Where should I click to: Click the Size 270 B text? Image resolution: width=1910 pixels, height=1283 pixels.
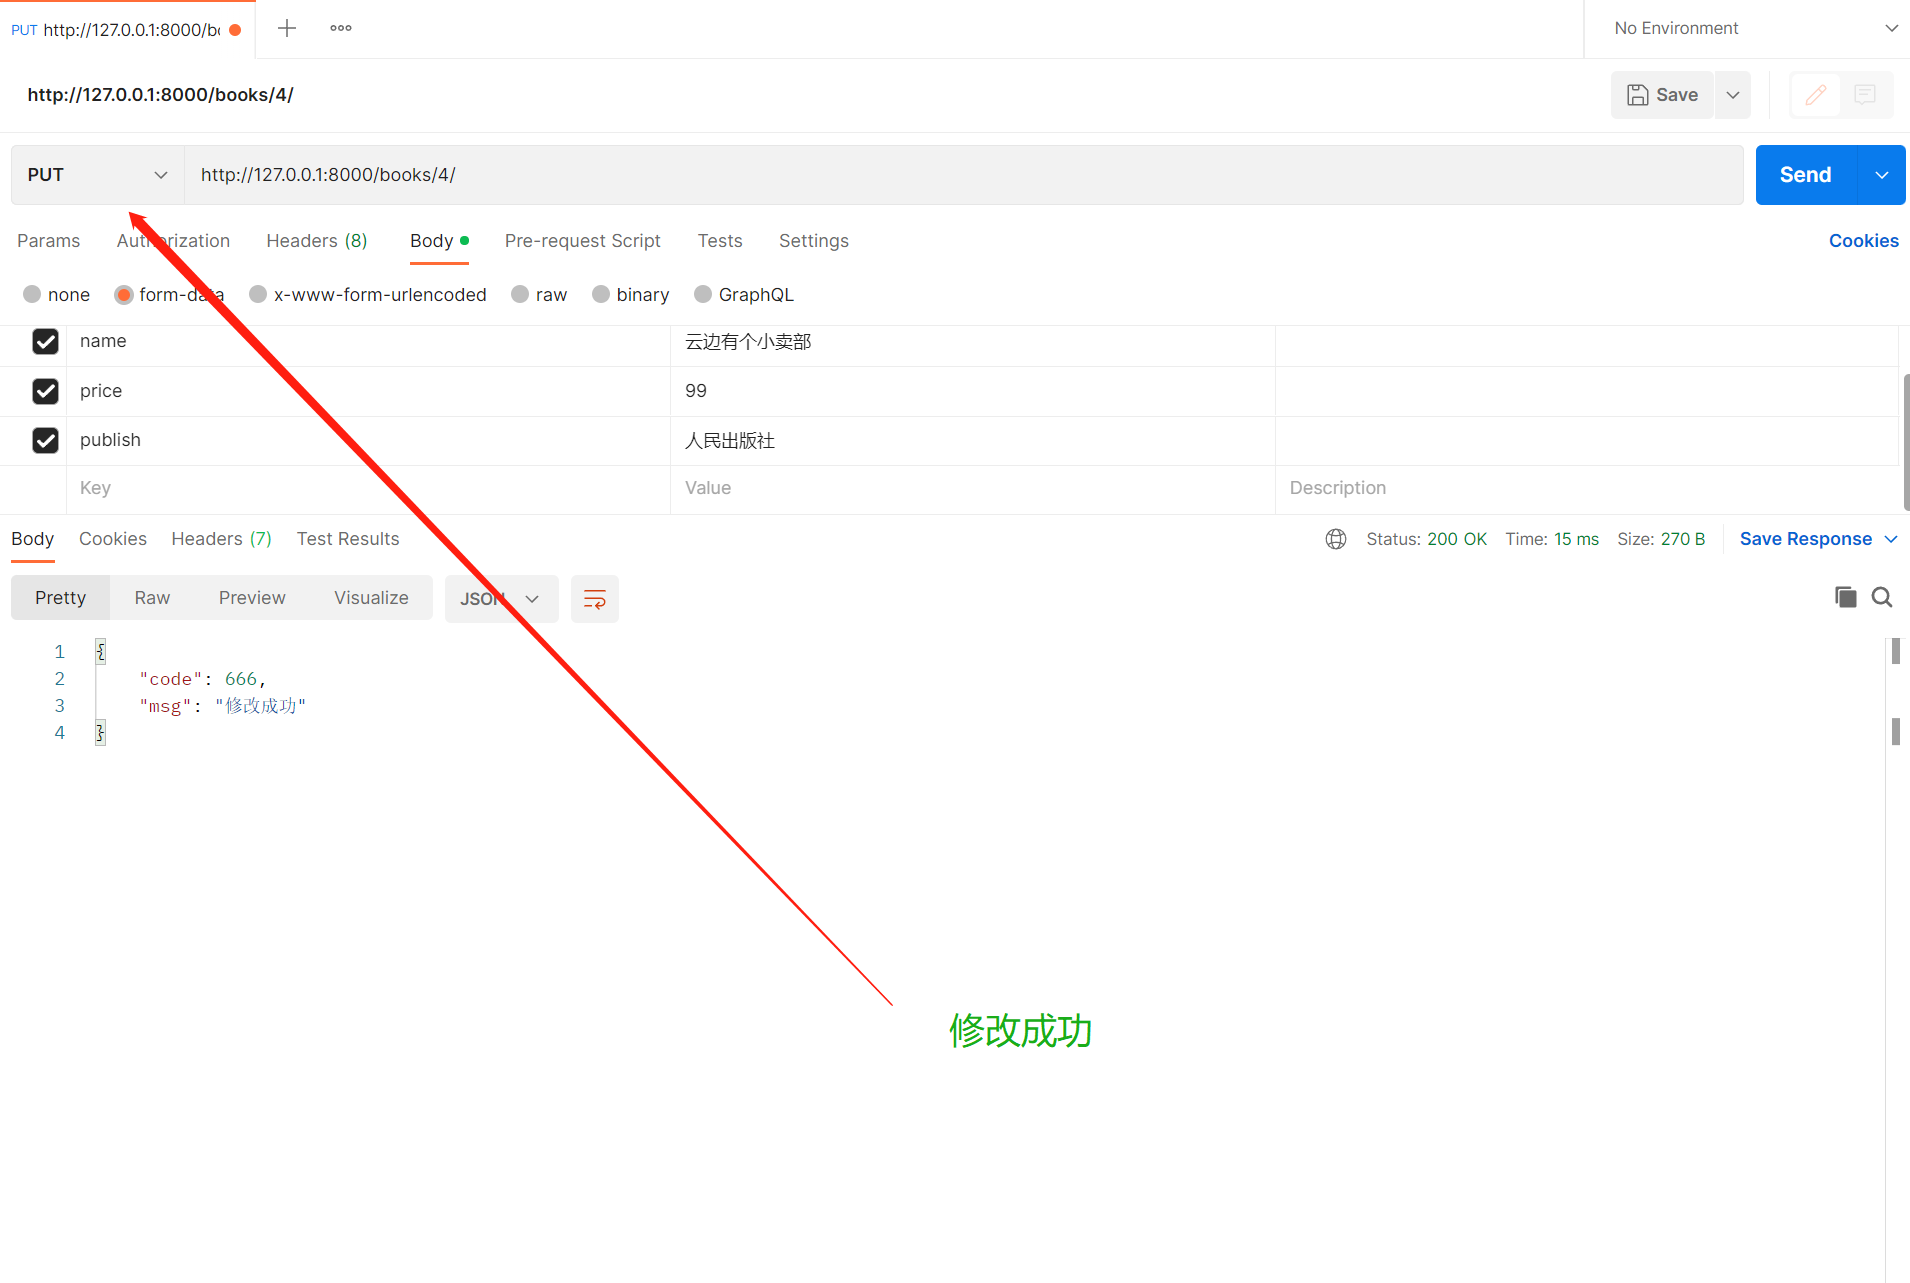1661,539
